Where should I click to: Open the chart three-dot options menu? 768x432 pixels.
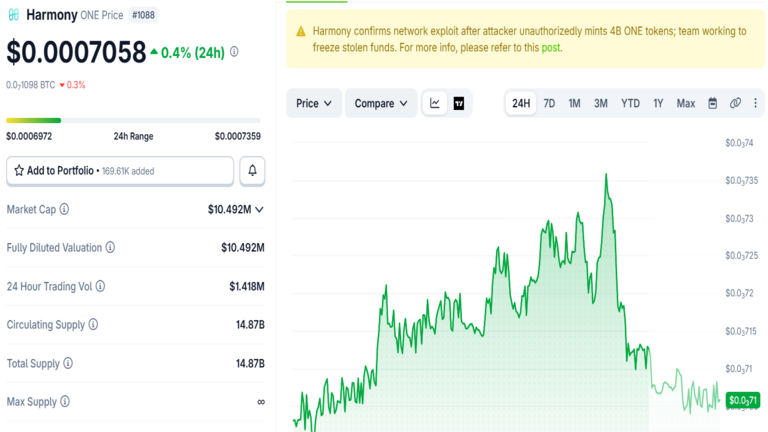click(755, 103)
